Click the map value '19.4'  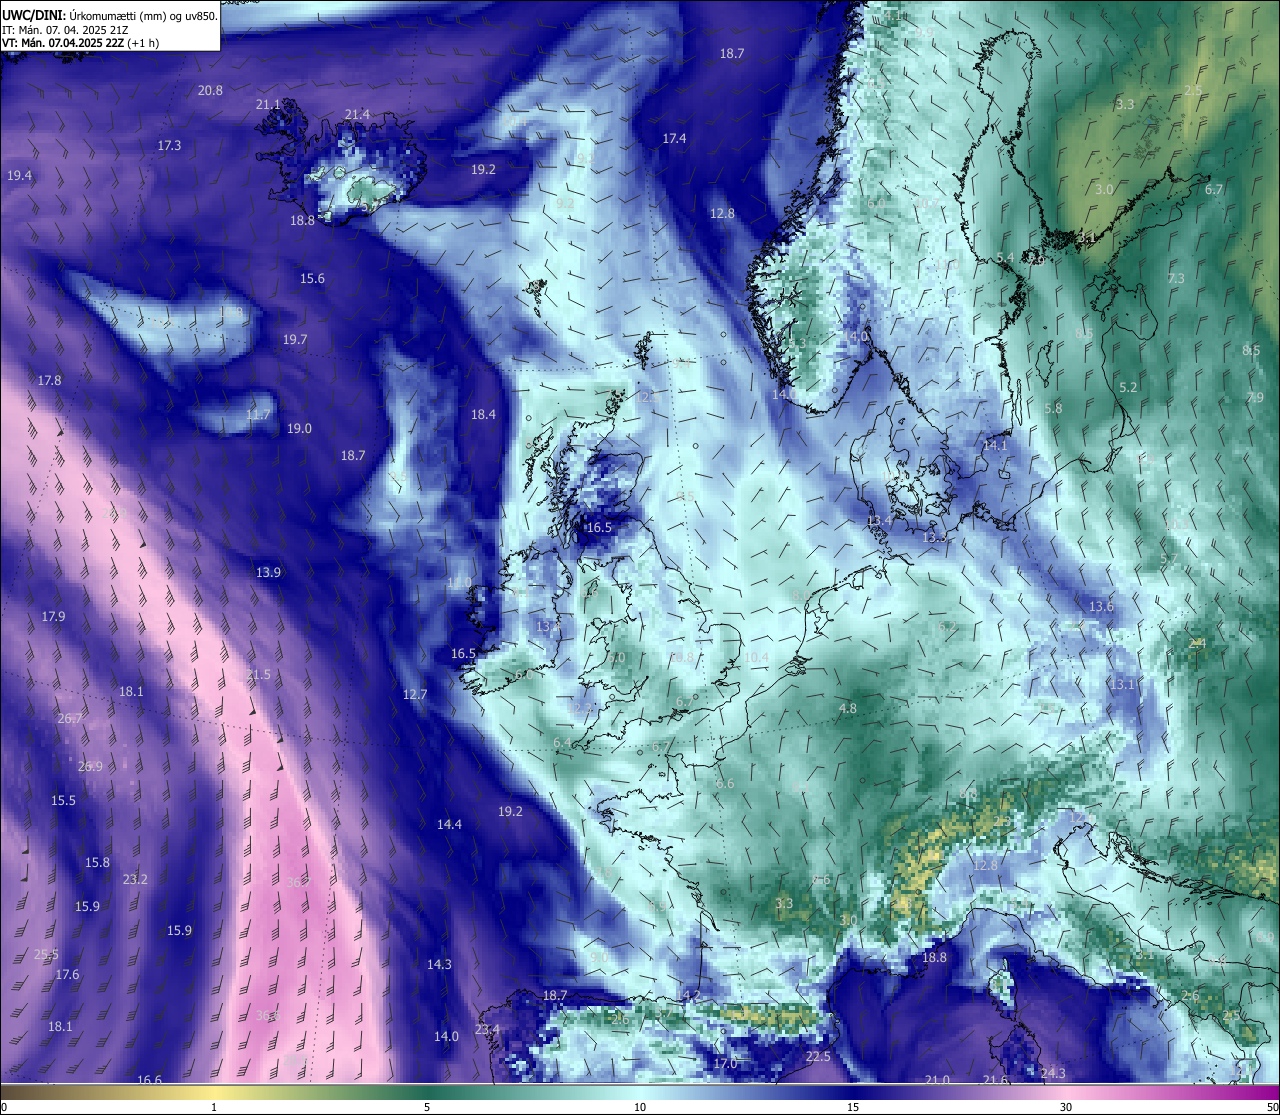coord(19,176)
